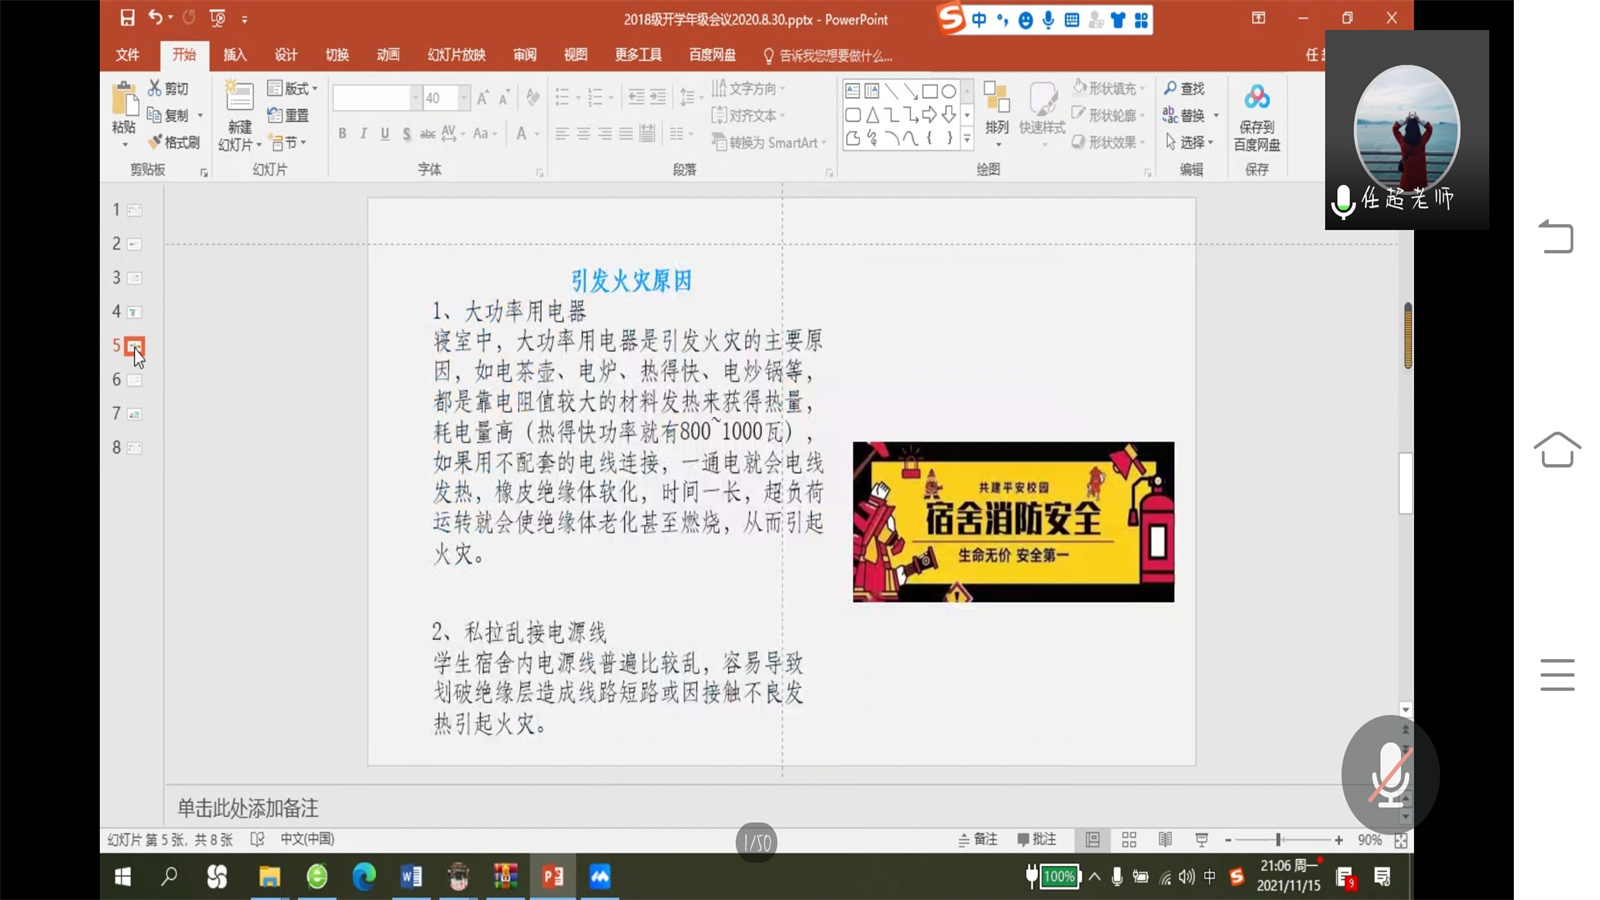This screenshot has width=1600, height=900.
Task: Expand the Layout (版式) dropdown
Action: click(293, 89)
